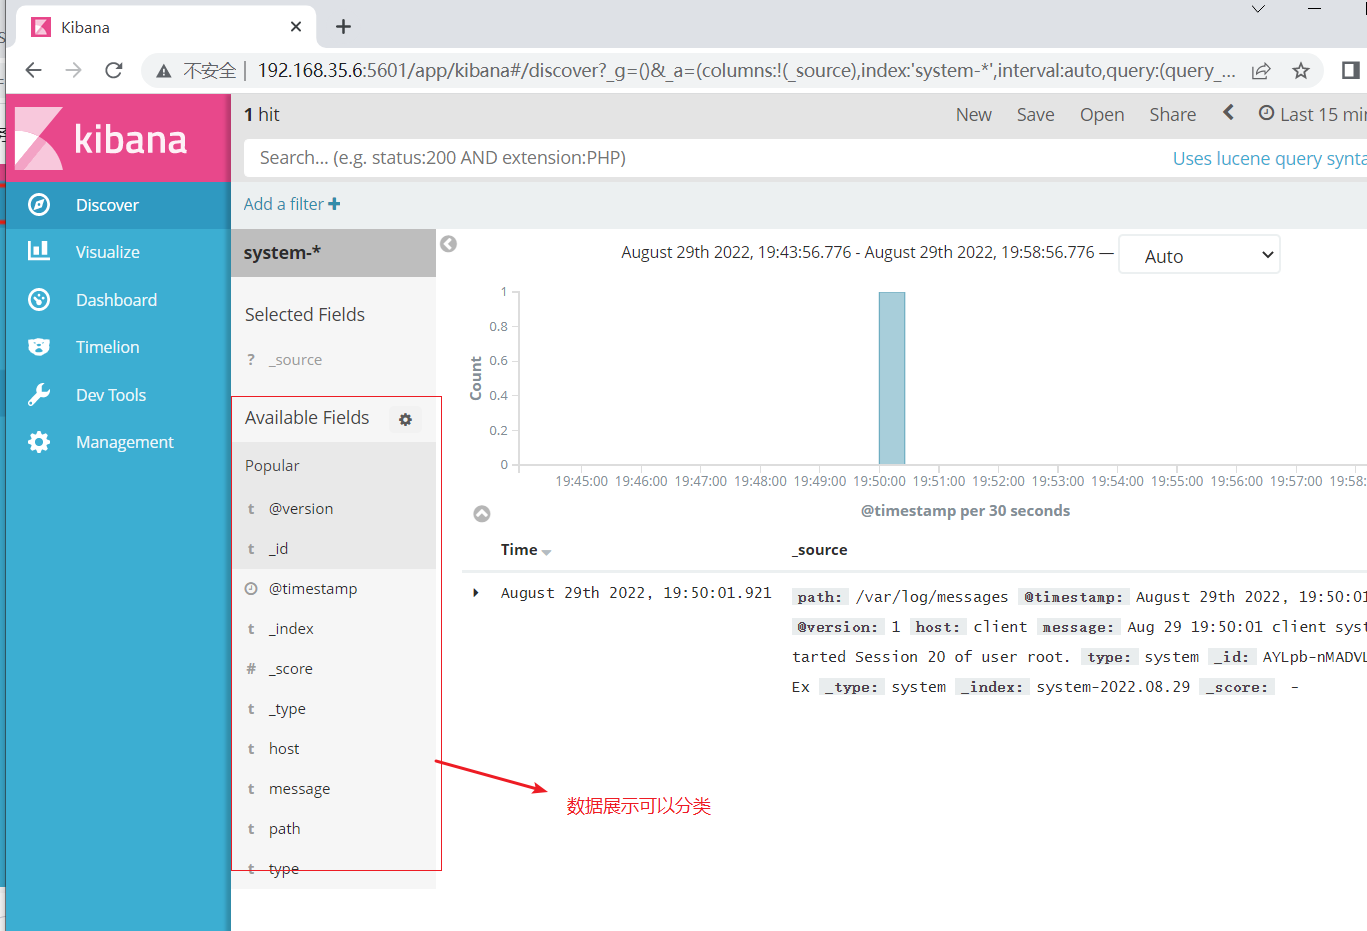1367x931 pixels.
Task: Click the browser forward arrow
Action: pos(73,70)
